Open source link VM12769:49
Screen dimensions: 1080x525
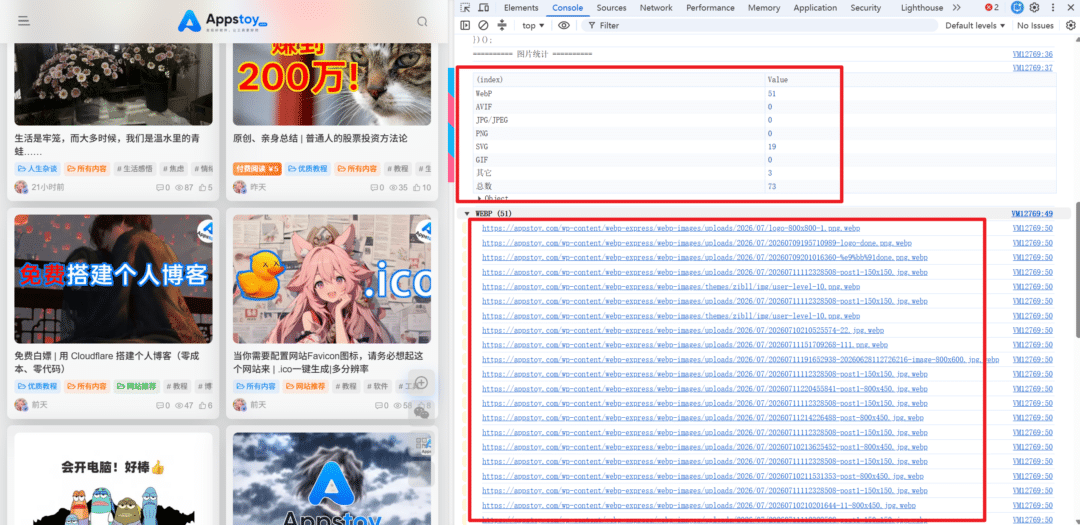point(1032,214)
